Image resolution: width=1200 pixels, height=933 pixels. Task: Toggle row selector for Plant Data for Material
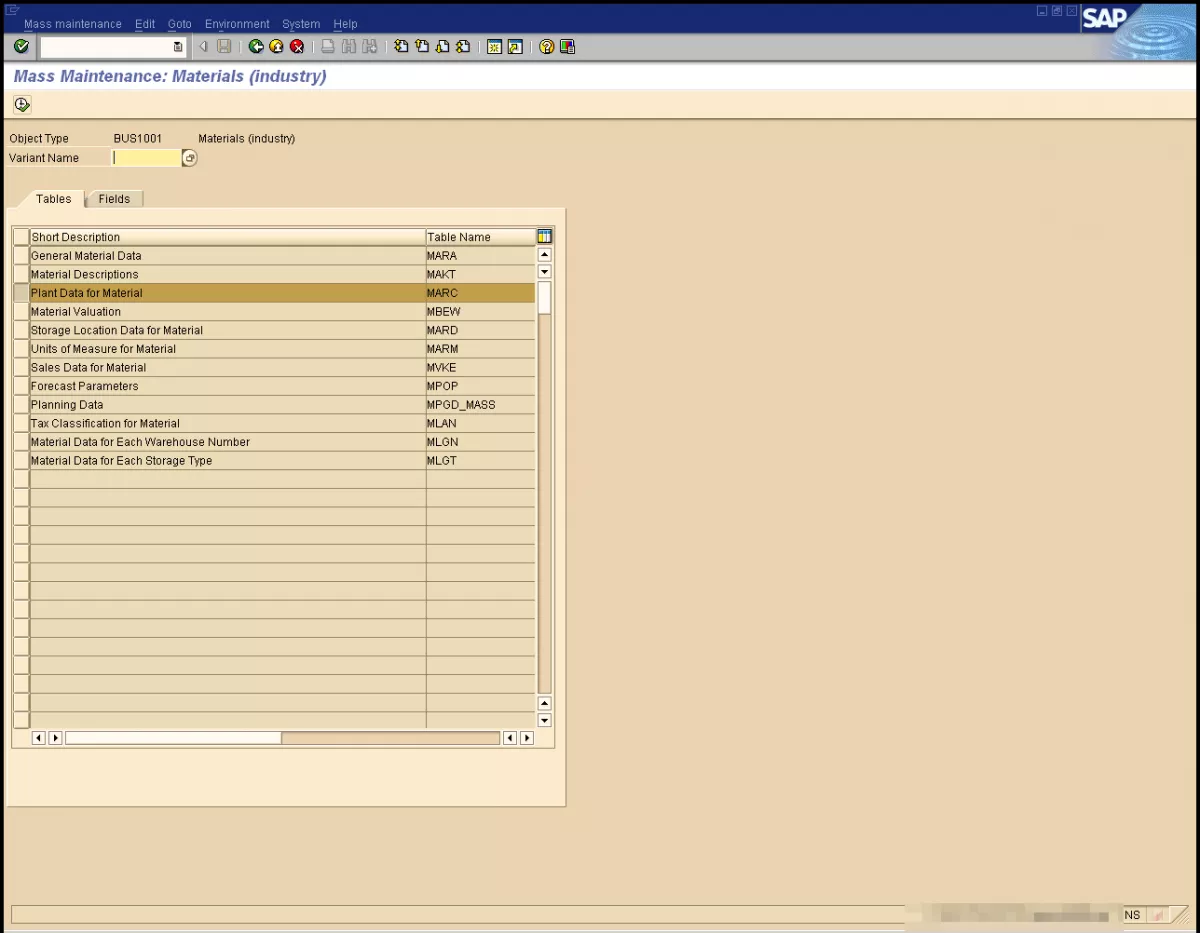coord(21,293)
